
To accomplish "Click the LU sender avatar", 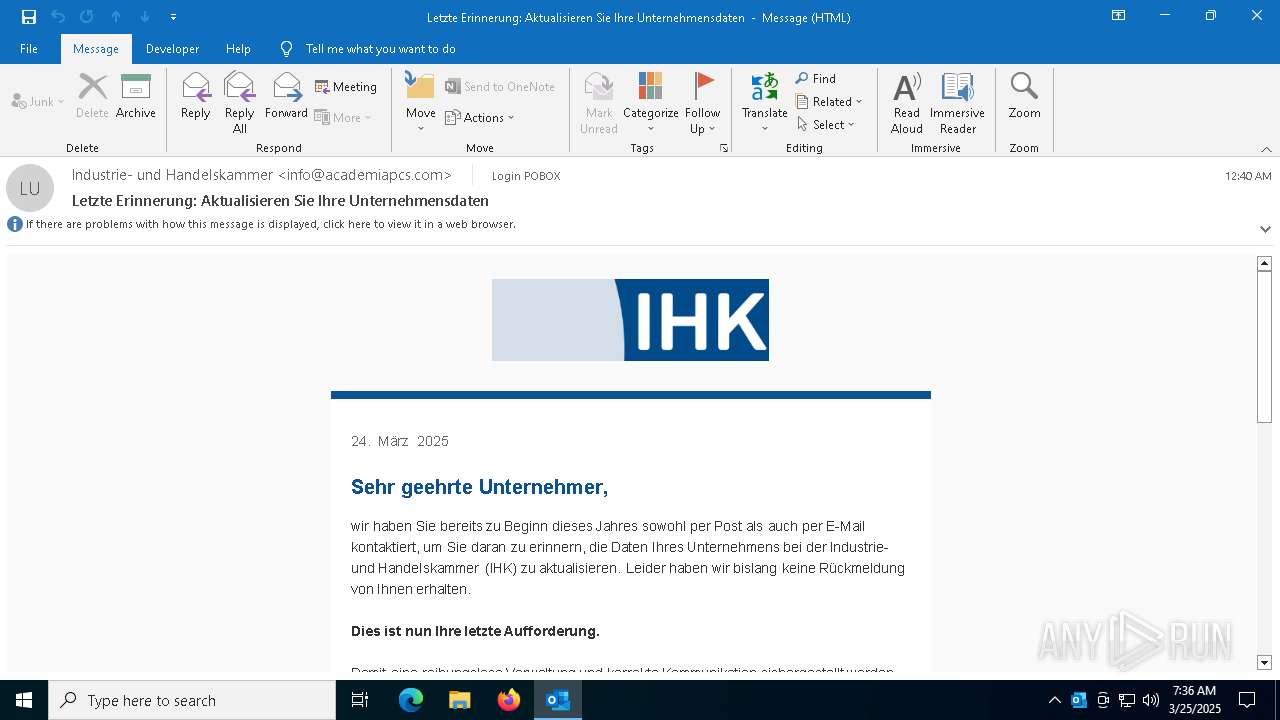I will point(30,188).
